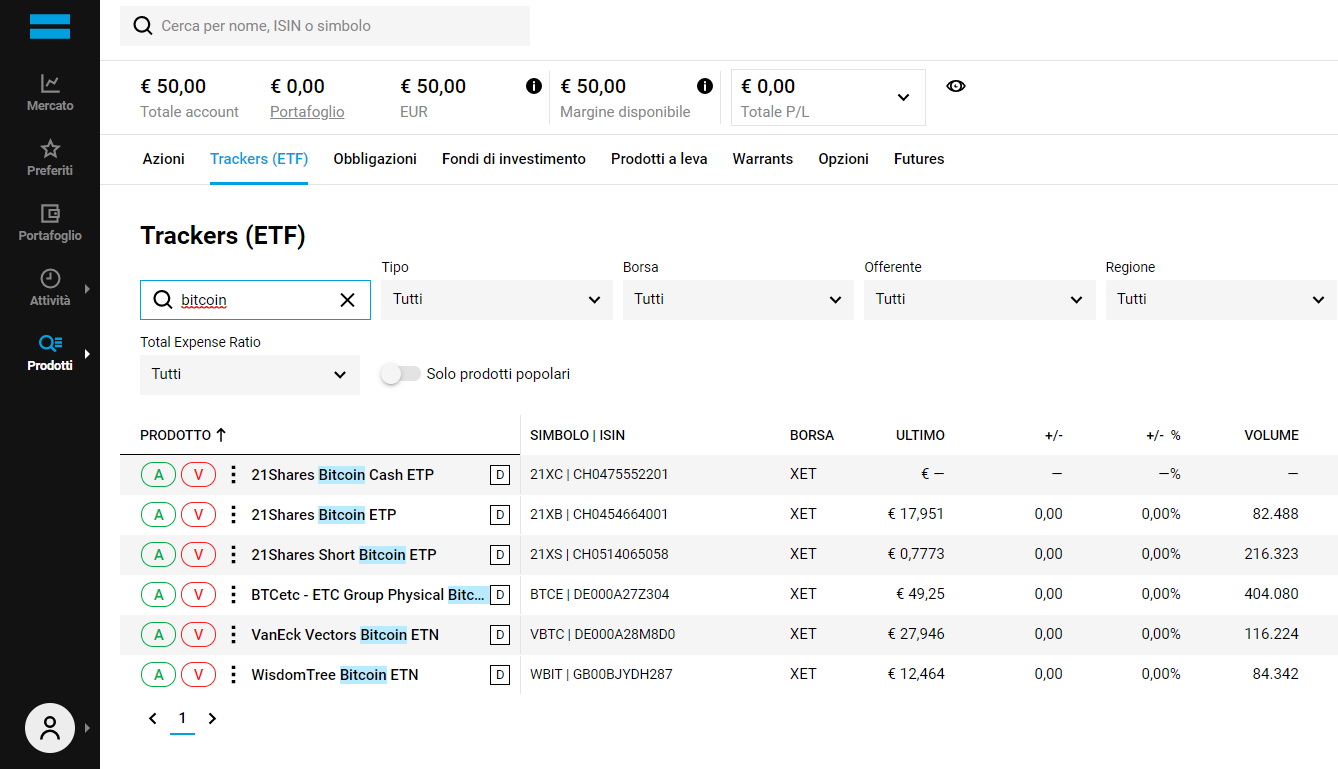
Task: Open the Prodotti a leva tab
Action: click(x=659, y=159)
